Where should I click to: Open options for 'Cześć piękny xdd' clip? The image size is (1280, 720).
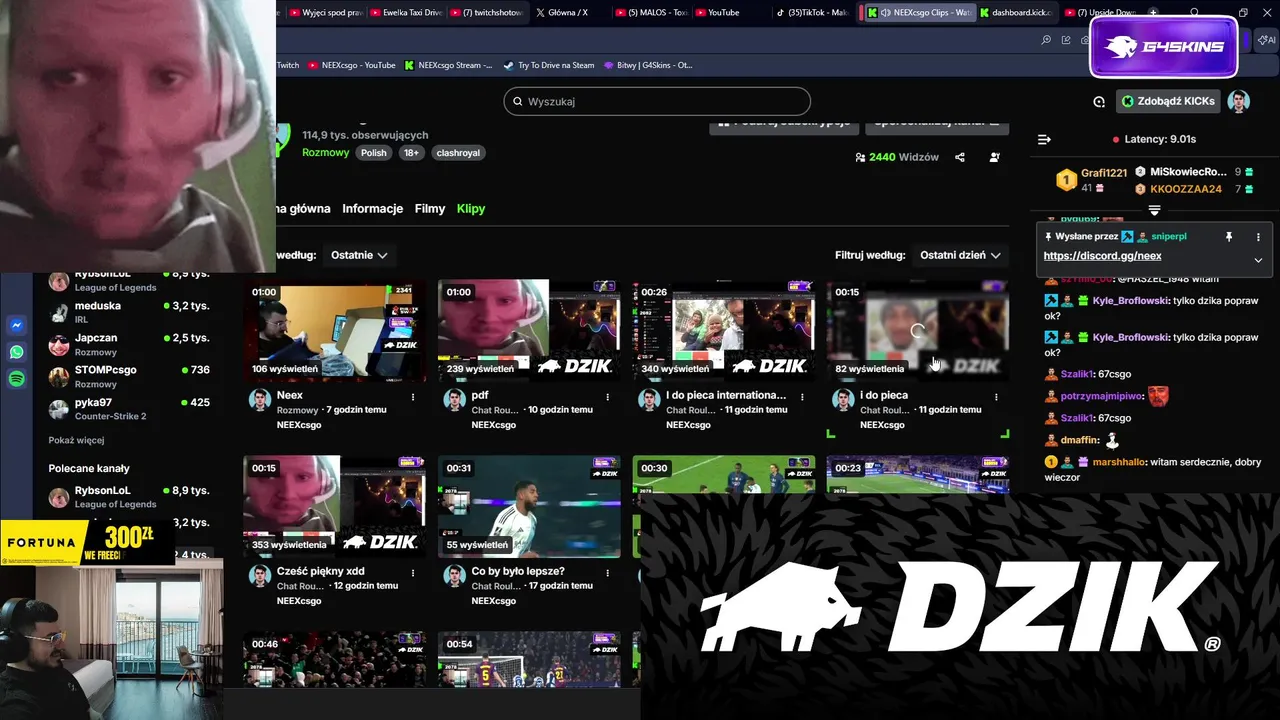point(413,573)
